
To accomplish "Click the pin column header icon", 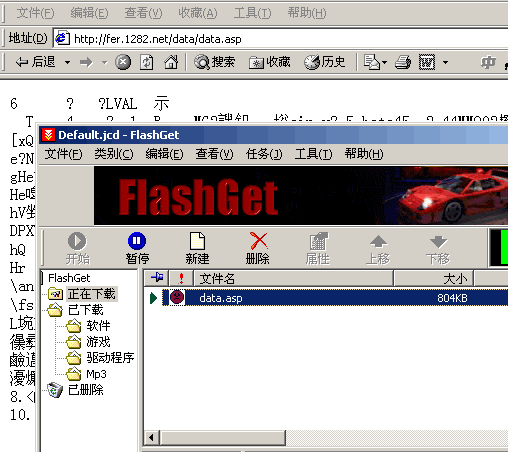I will (157, 277).
